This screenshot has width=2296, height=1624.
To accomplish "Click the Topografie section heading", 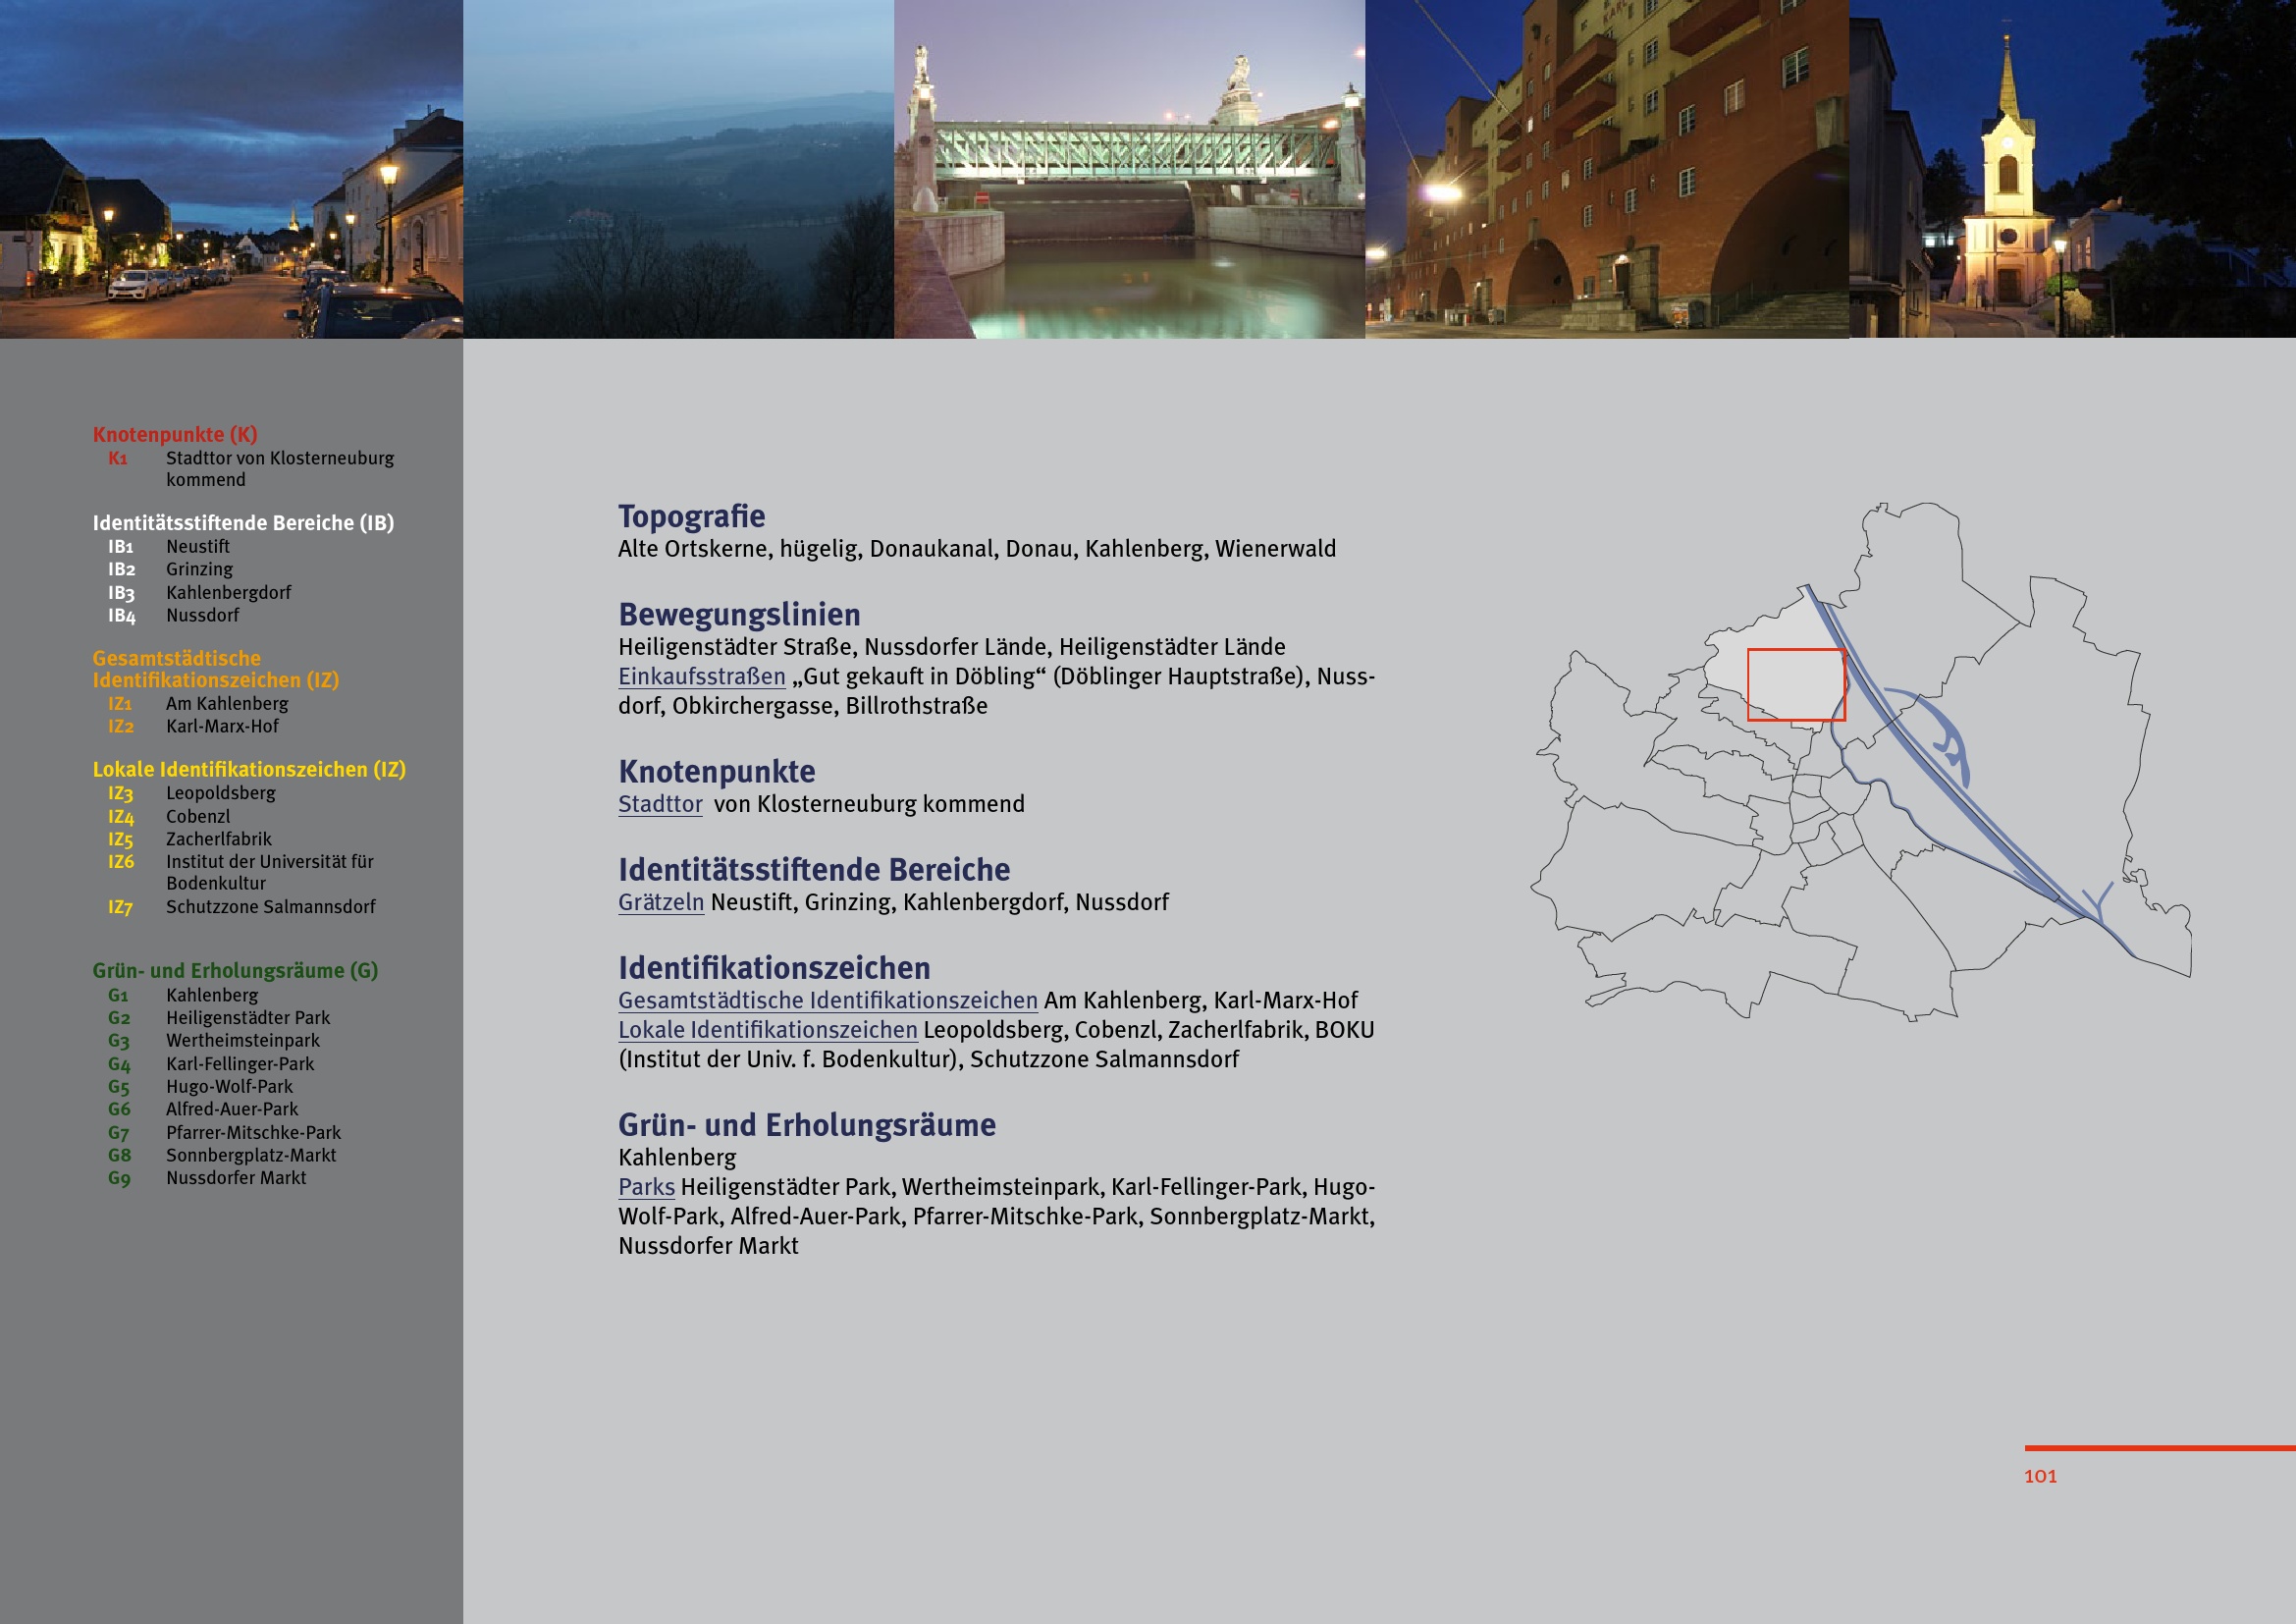I will pyautogui.click(x=691, y=517).
